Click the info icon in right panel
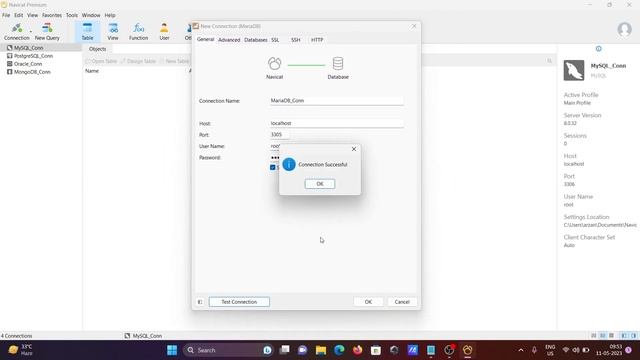640x360 pixels. (598, 49)
